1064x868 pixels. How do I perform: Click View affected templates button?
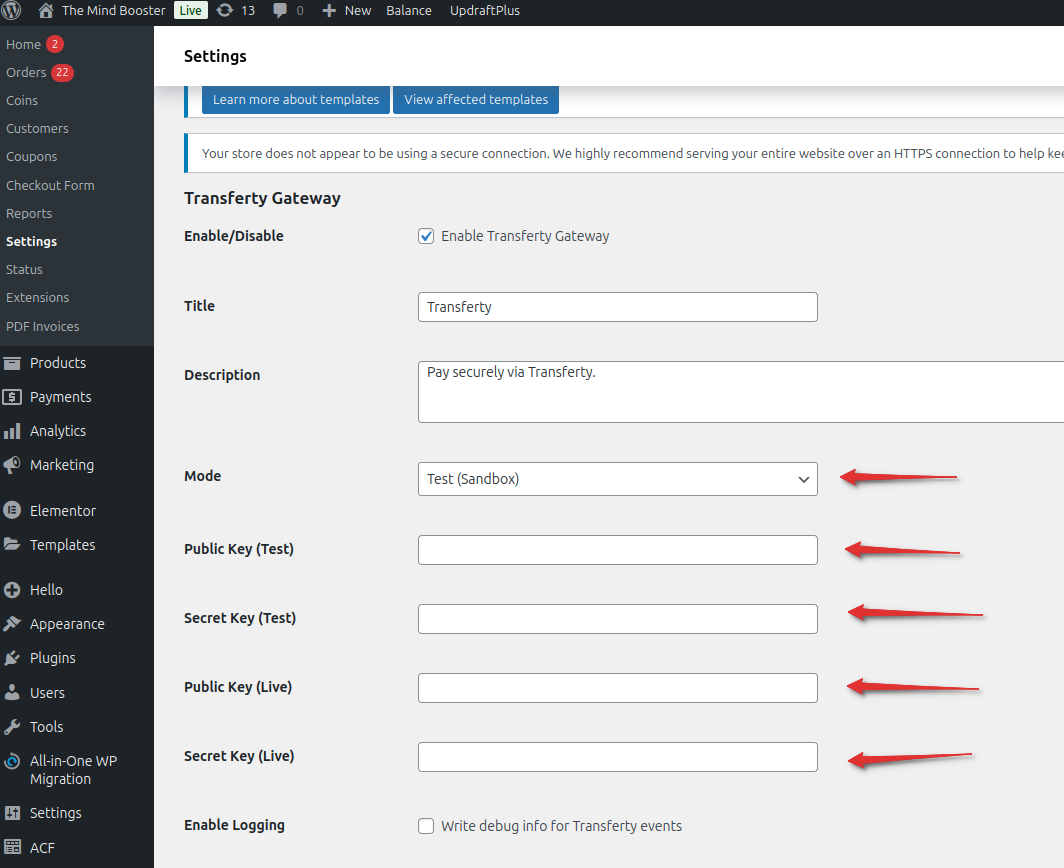[x=476, y=100]
